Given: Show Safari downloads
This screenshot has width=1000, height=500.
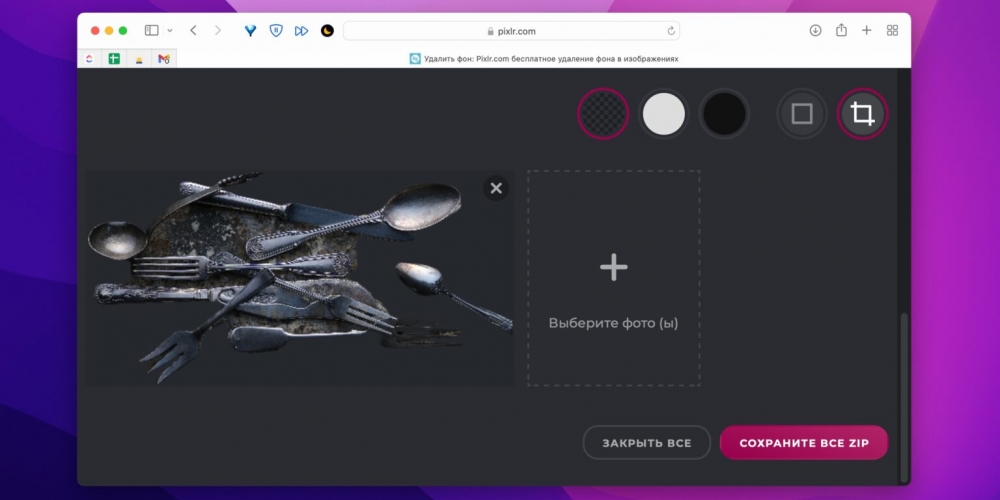Looking at the screenshot, I should [x=815, y=31].
